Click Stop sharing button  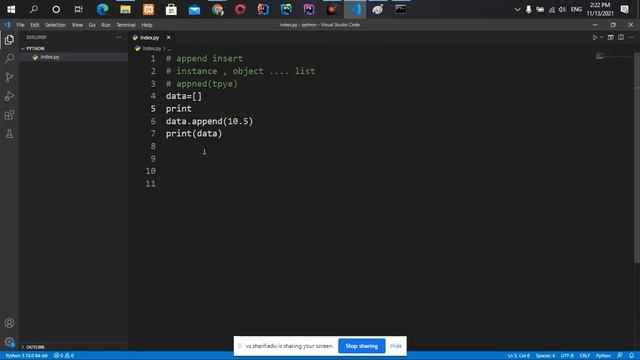pyautogui.click(x=362, y=346)
